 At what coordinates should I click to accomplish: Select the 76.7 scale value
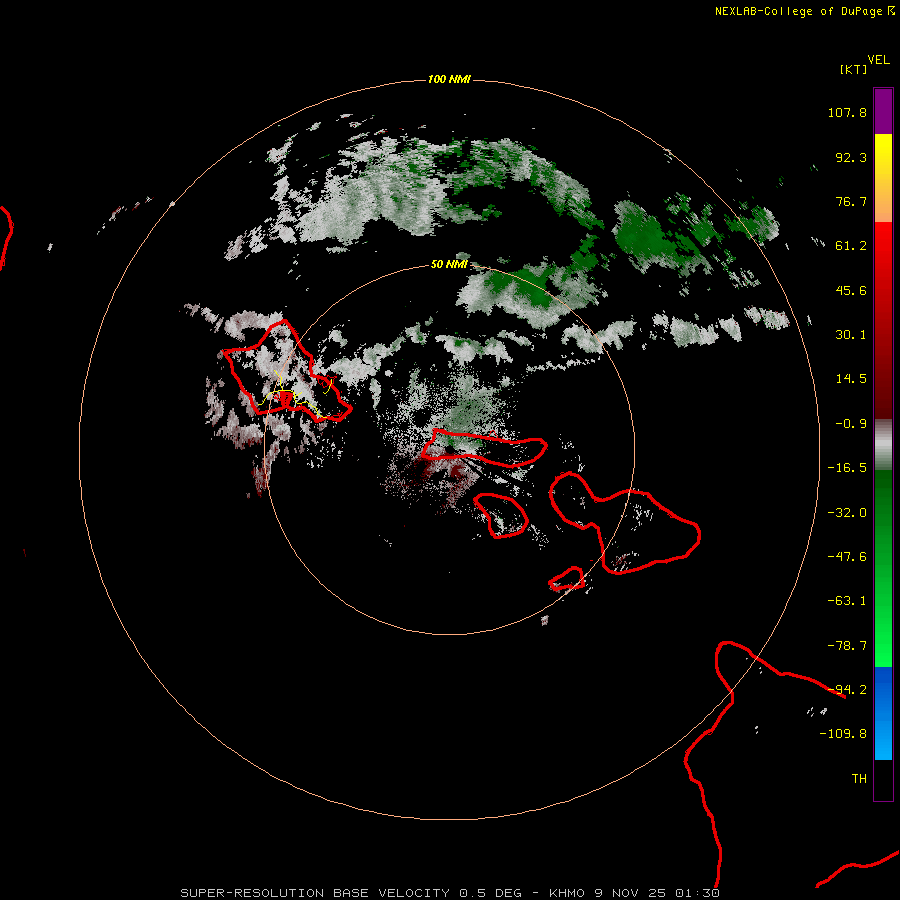click(x=851, y=201)
